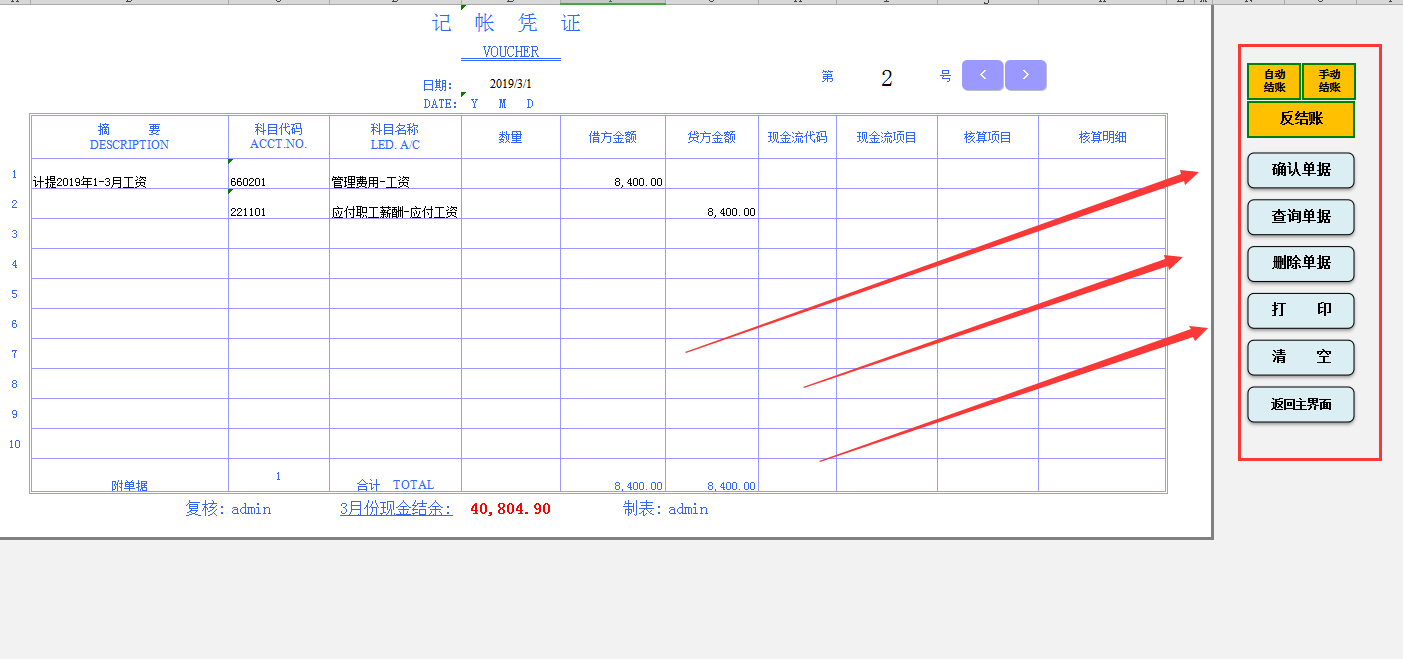
Task: Click 返回主界面 to return to main screen
Action: pyautogui.click(x=1300, y=405)
